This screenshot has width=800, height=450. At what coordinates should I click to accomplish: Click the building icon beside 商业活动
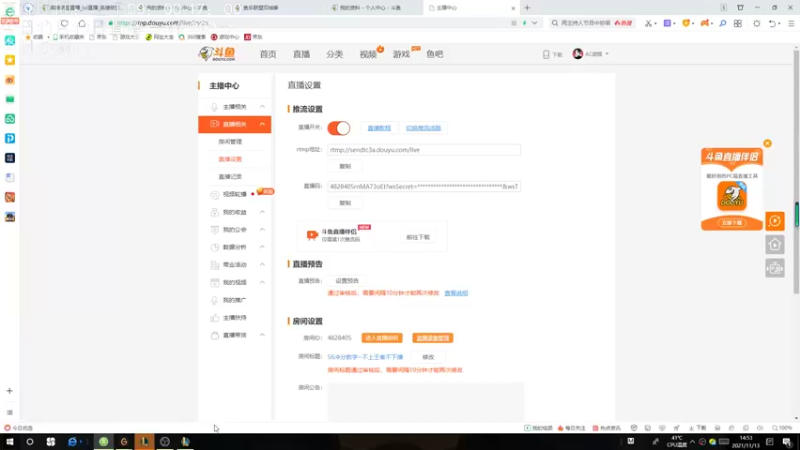pos(214,265)
